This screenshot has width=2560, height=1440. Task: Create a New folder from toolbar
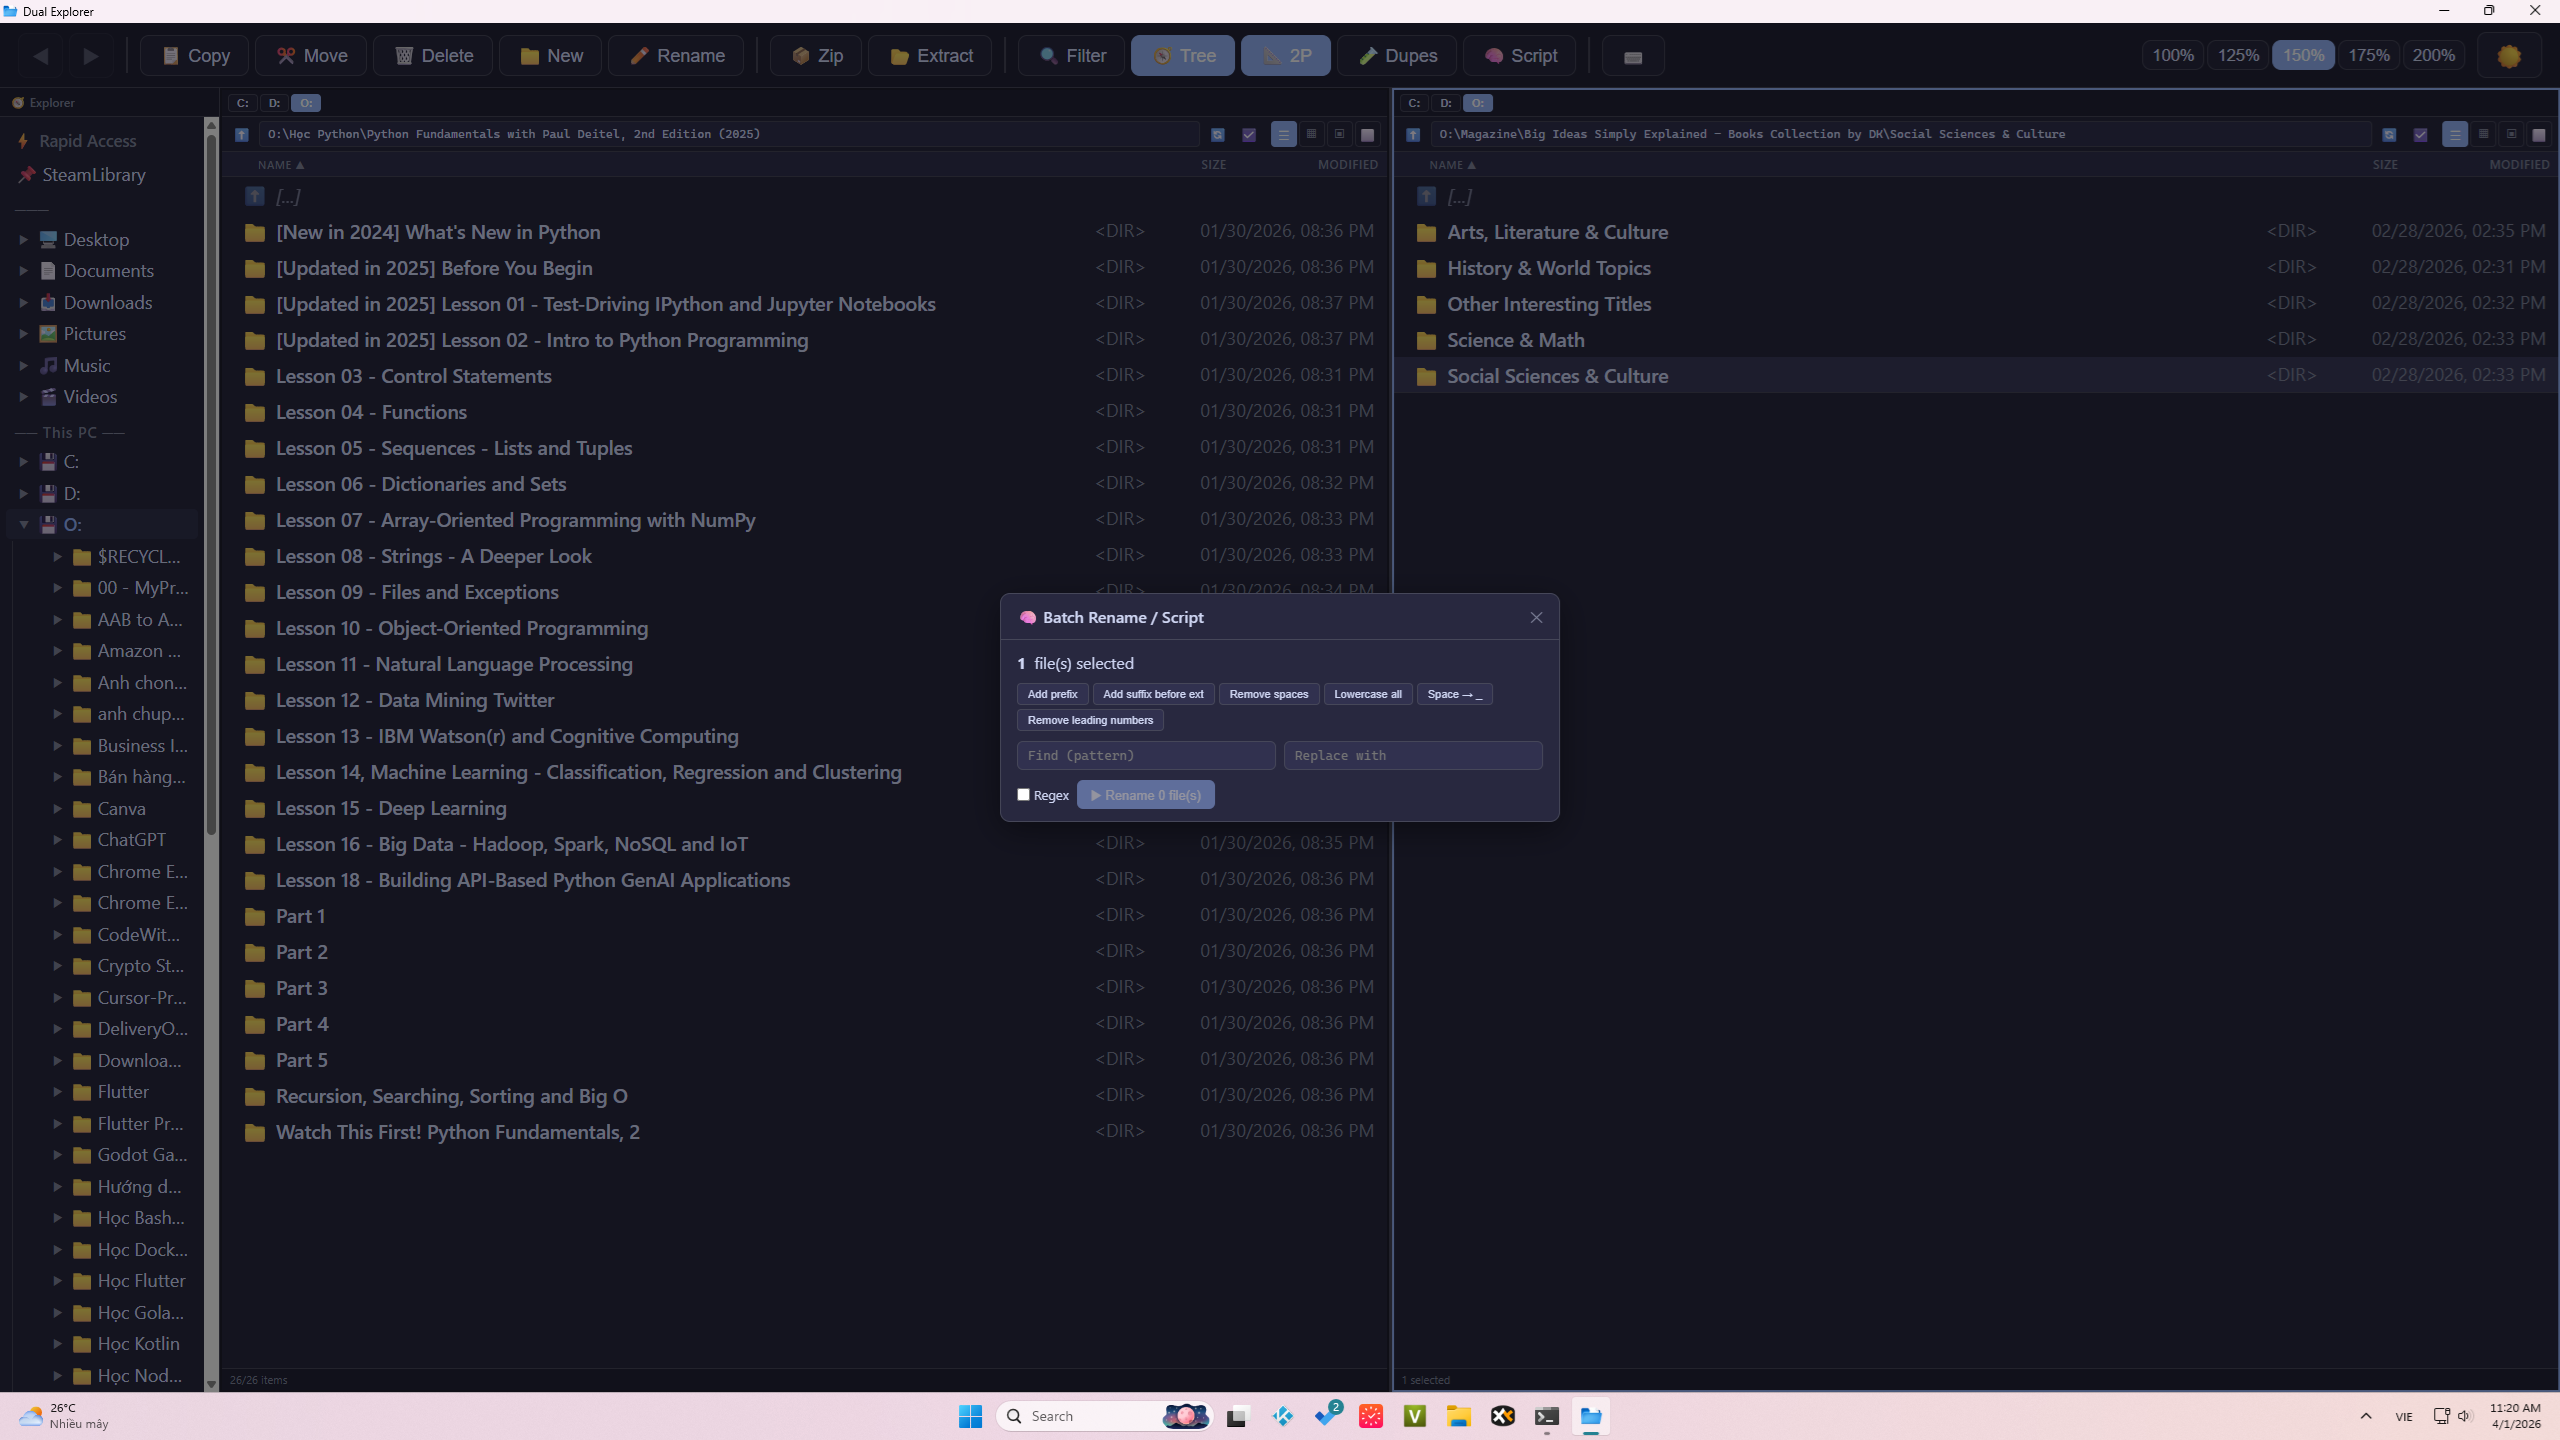click(550, 56)
